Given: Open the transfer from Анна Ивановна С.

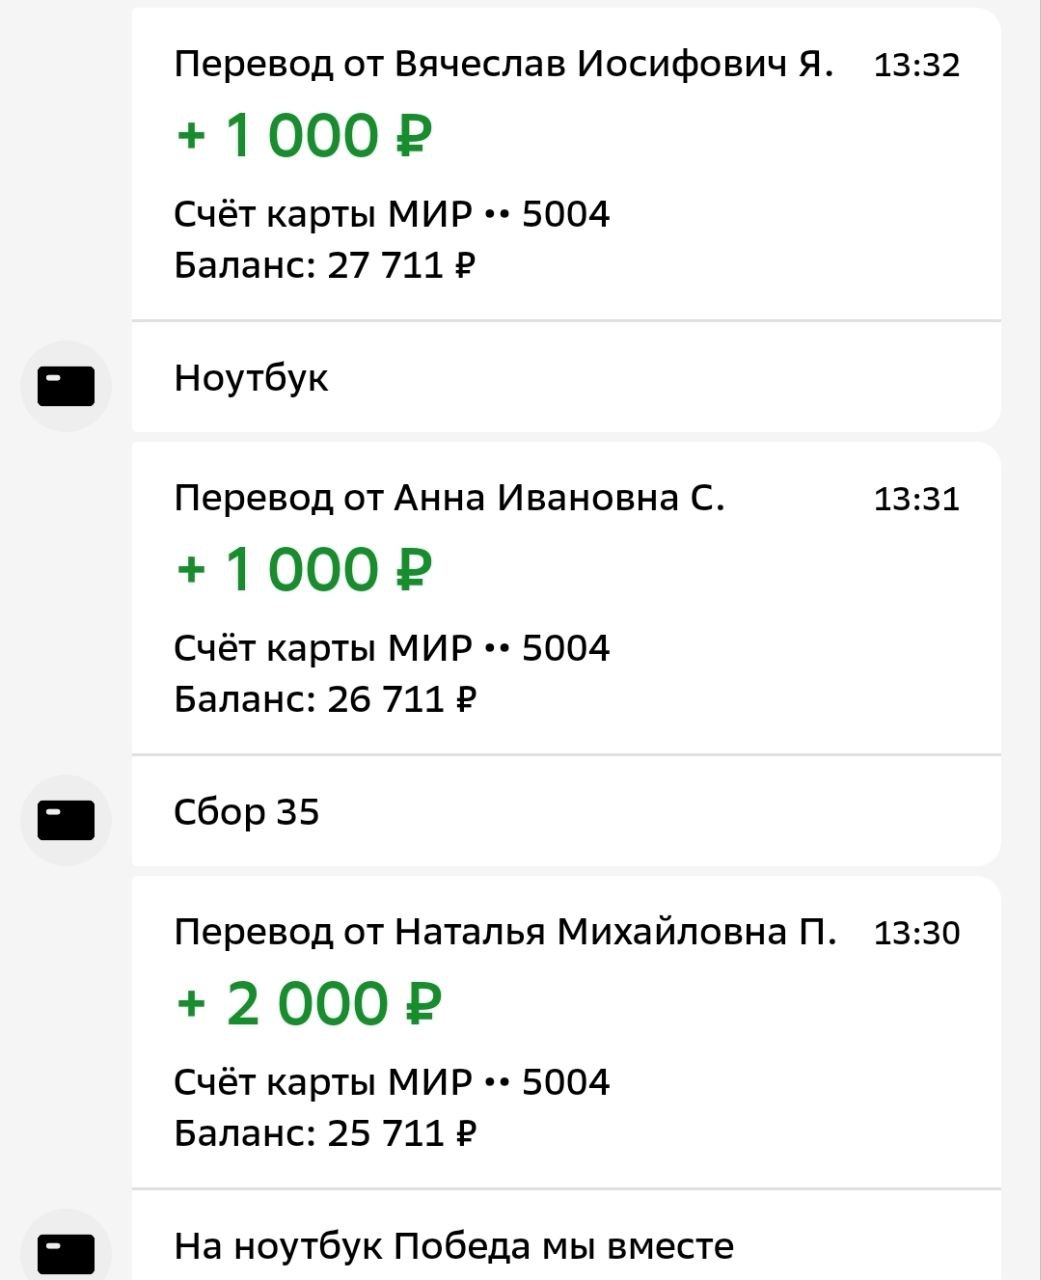Looking at the screenshot, I should tap(449, 498).
